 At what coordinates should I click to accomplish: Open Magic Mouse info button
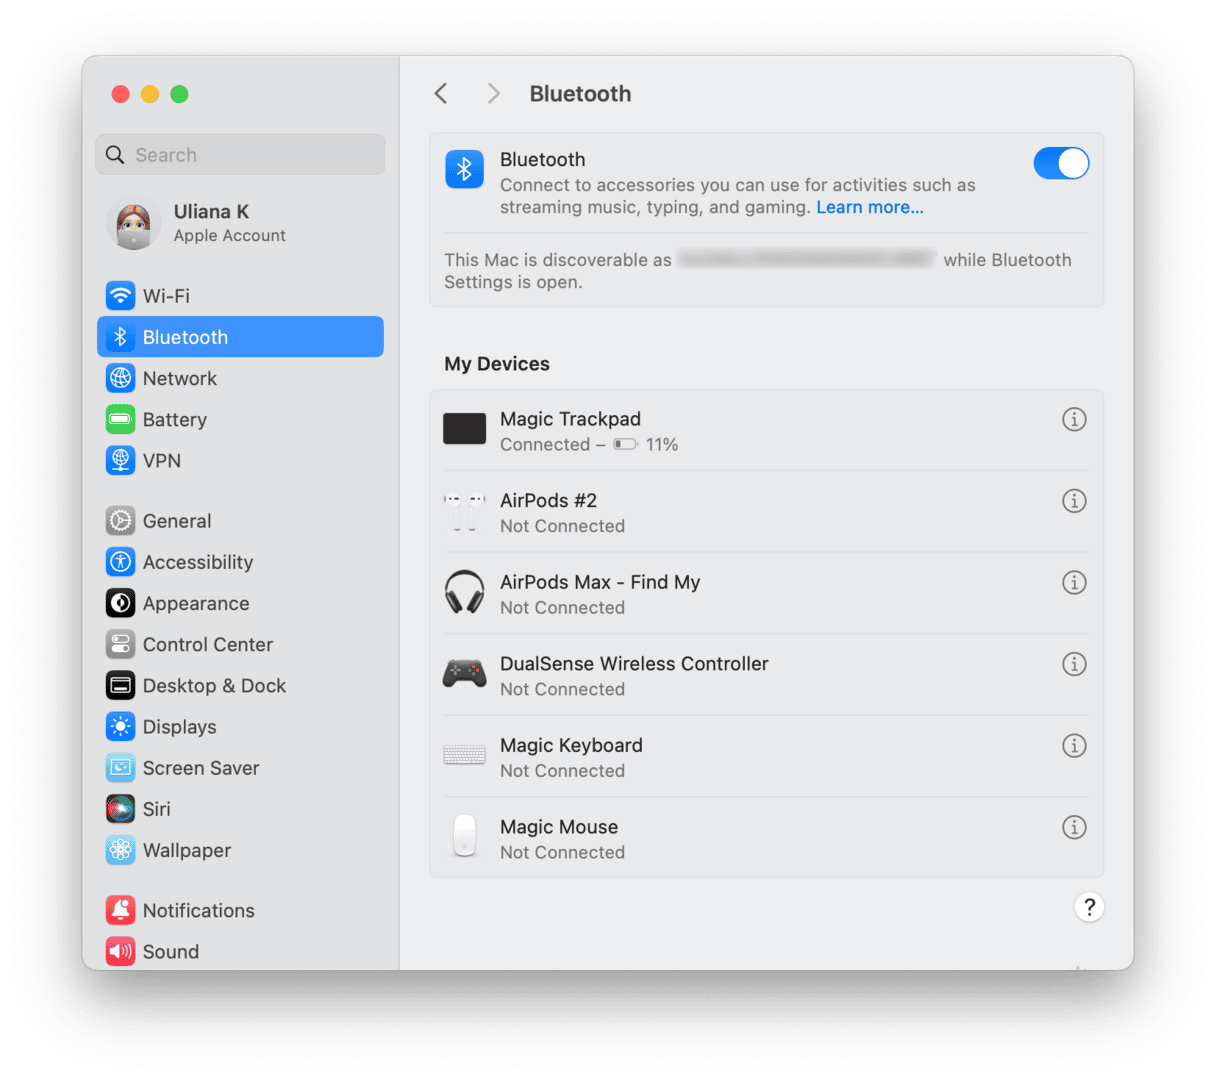[x=1073, y=827]
